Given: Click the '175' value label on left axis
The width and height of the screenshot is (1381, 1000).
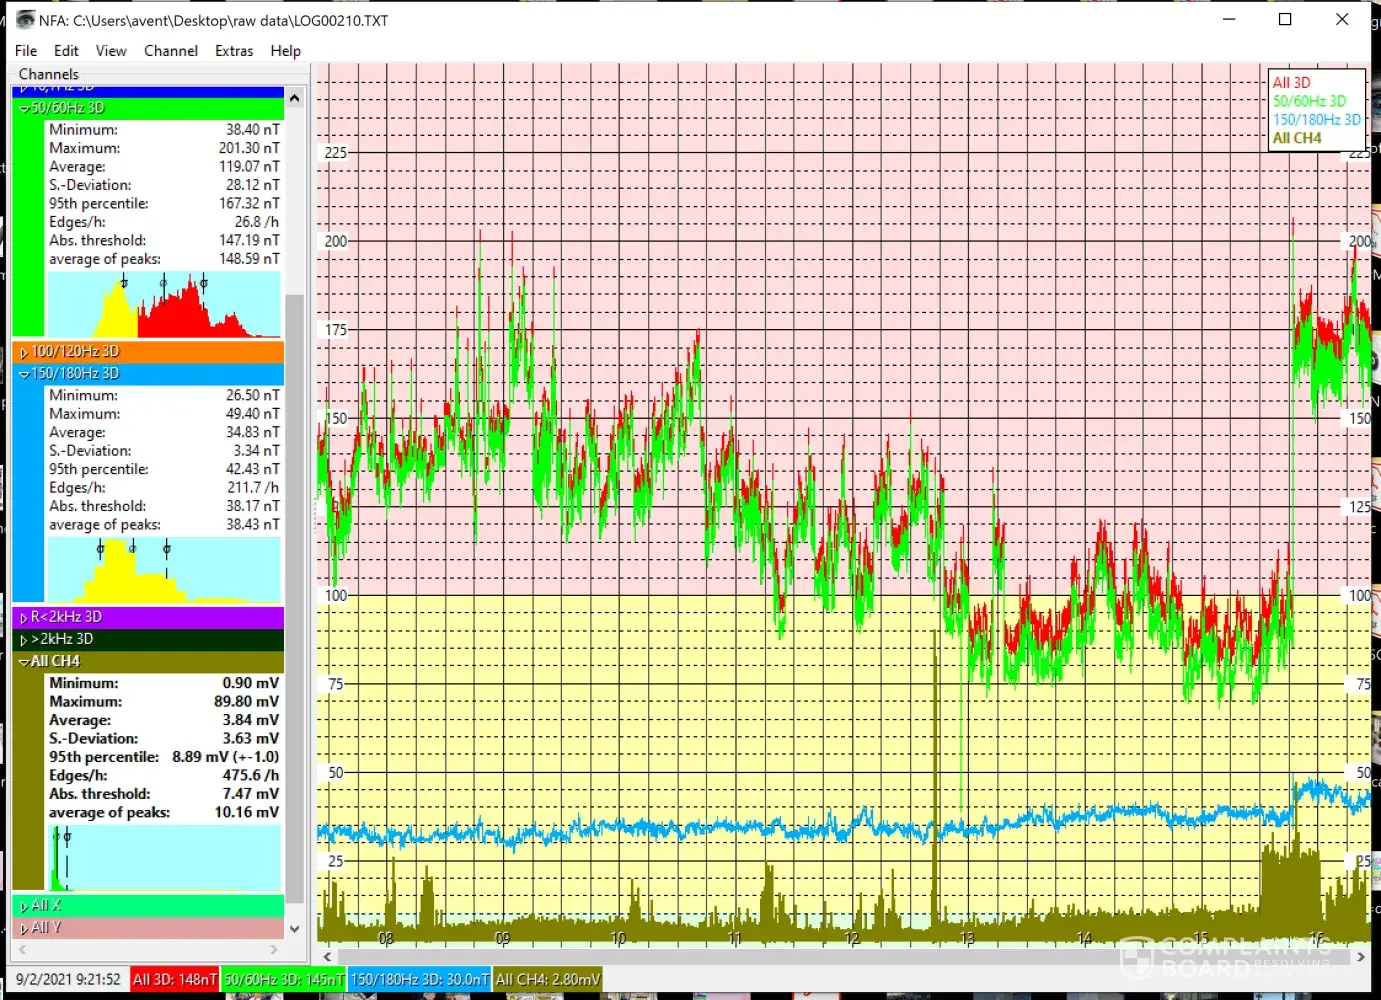Looking at the screenshot, I should [336, 330].
